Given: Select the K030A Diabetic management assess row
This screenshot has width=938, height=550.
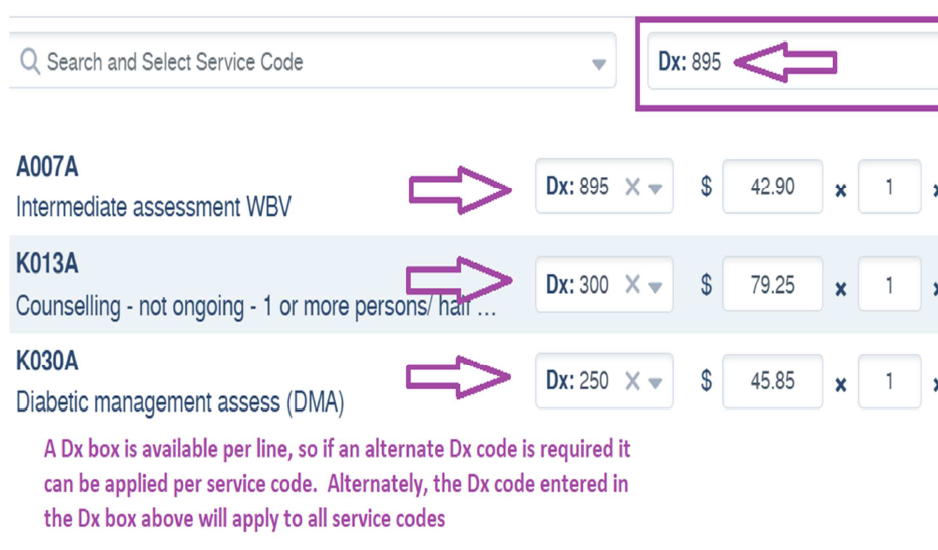Looking at the screenshot, I should pos(474,381).
